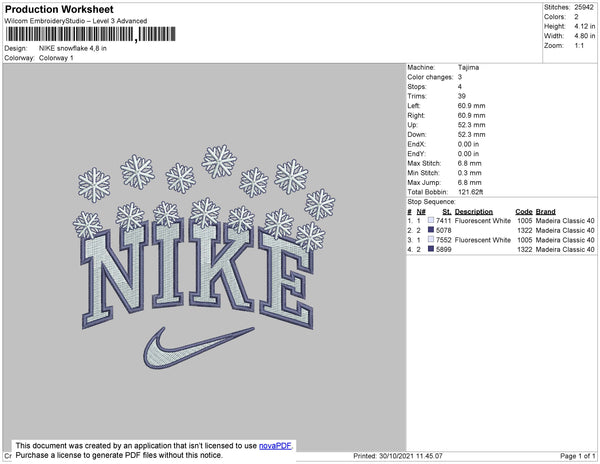Click the novaPDF hyperlink
Image resolution: width=600 pixels, height=464 pixels.
tap(275, 446)
